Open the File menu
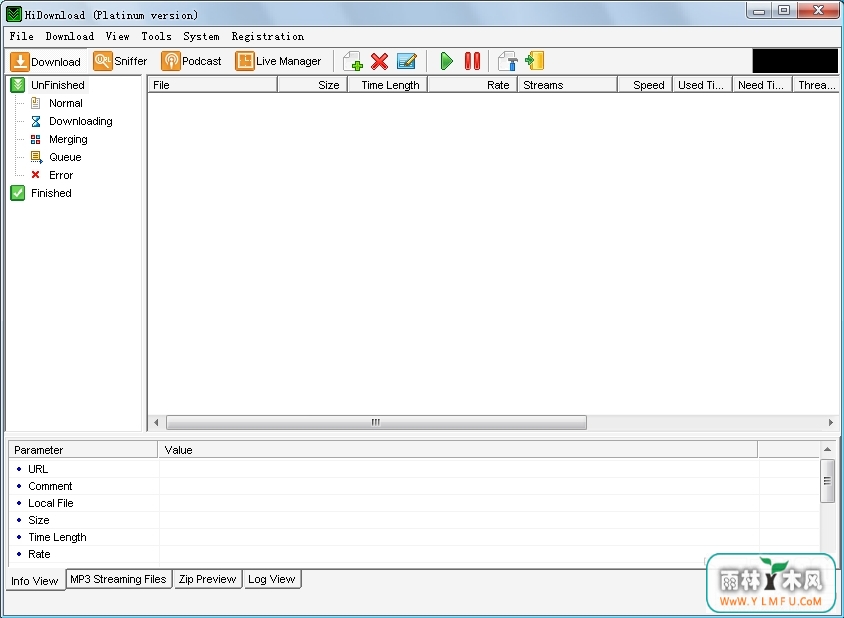 coord(22,36)
